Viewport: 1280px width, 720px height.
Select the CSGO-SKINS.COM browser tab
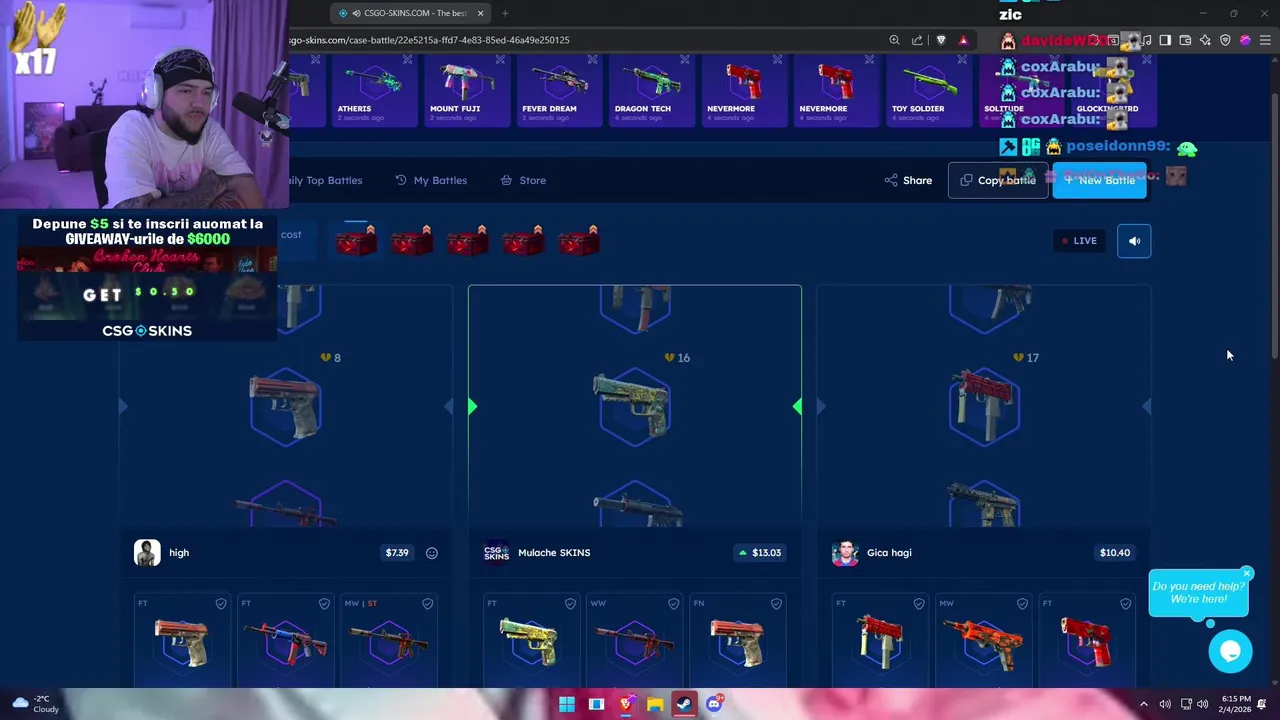click(x=410, y=13)
